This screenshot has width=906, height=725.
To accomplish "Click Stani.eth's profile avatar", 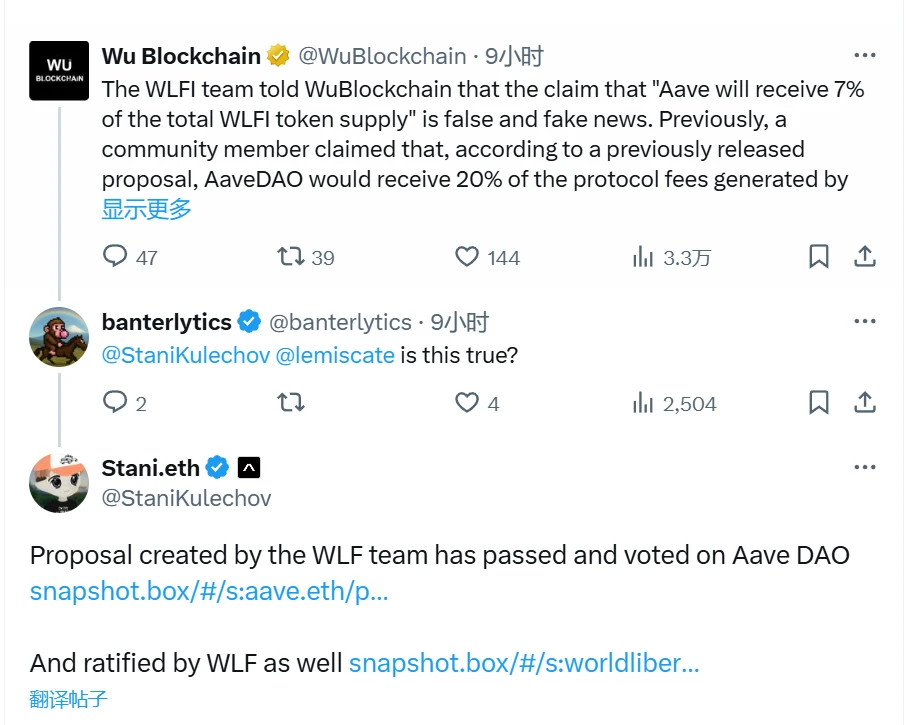I will tap(59, 483).
